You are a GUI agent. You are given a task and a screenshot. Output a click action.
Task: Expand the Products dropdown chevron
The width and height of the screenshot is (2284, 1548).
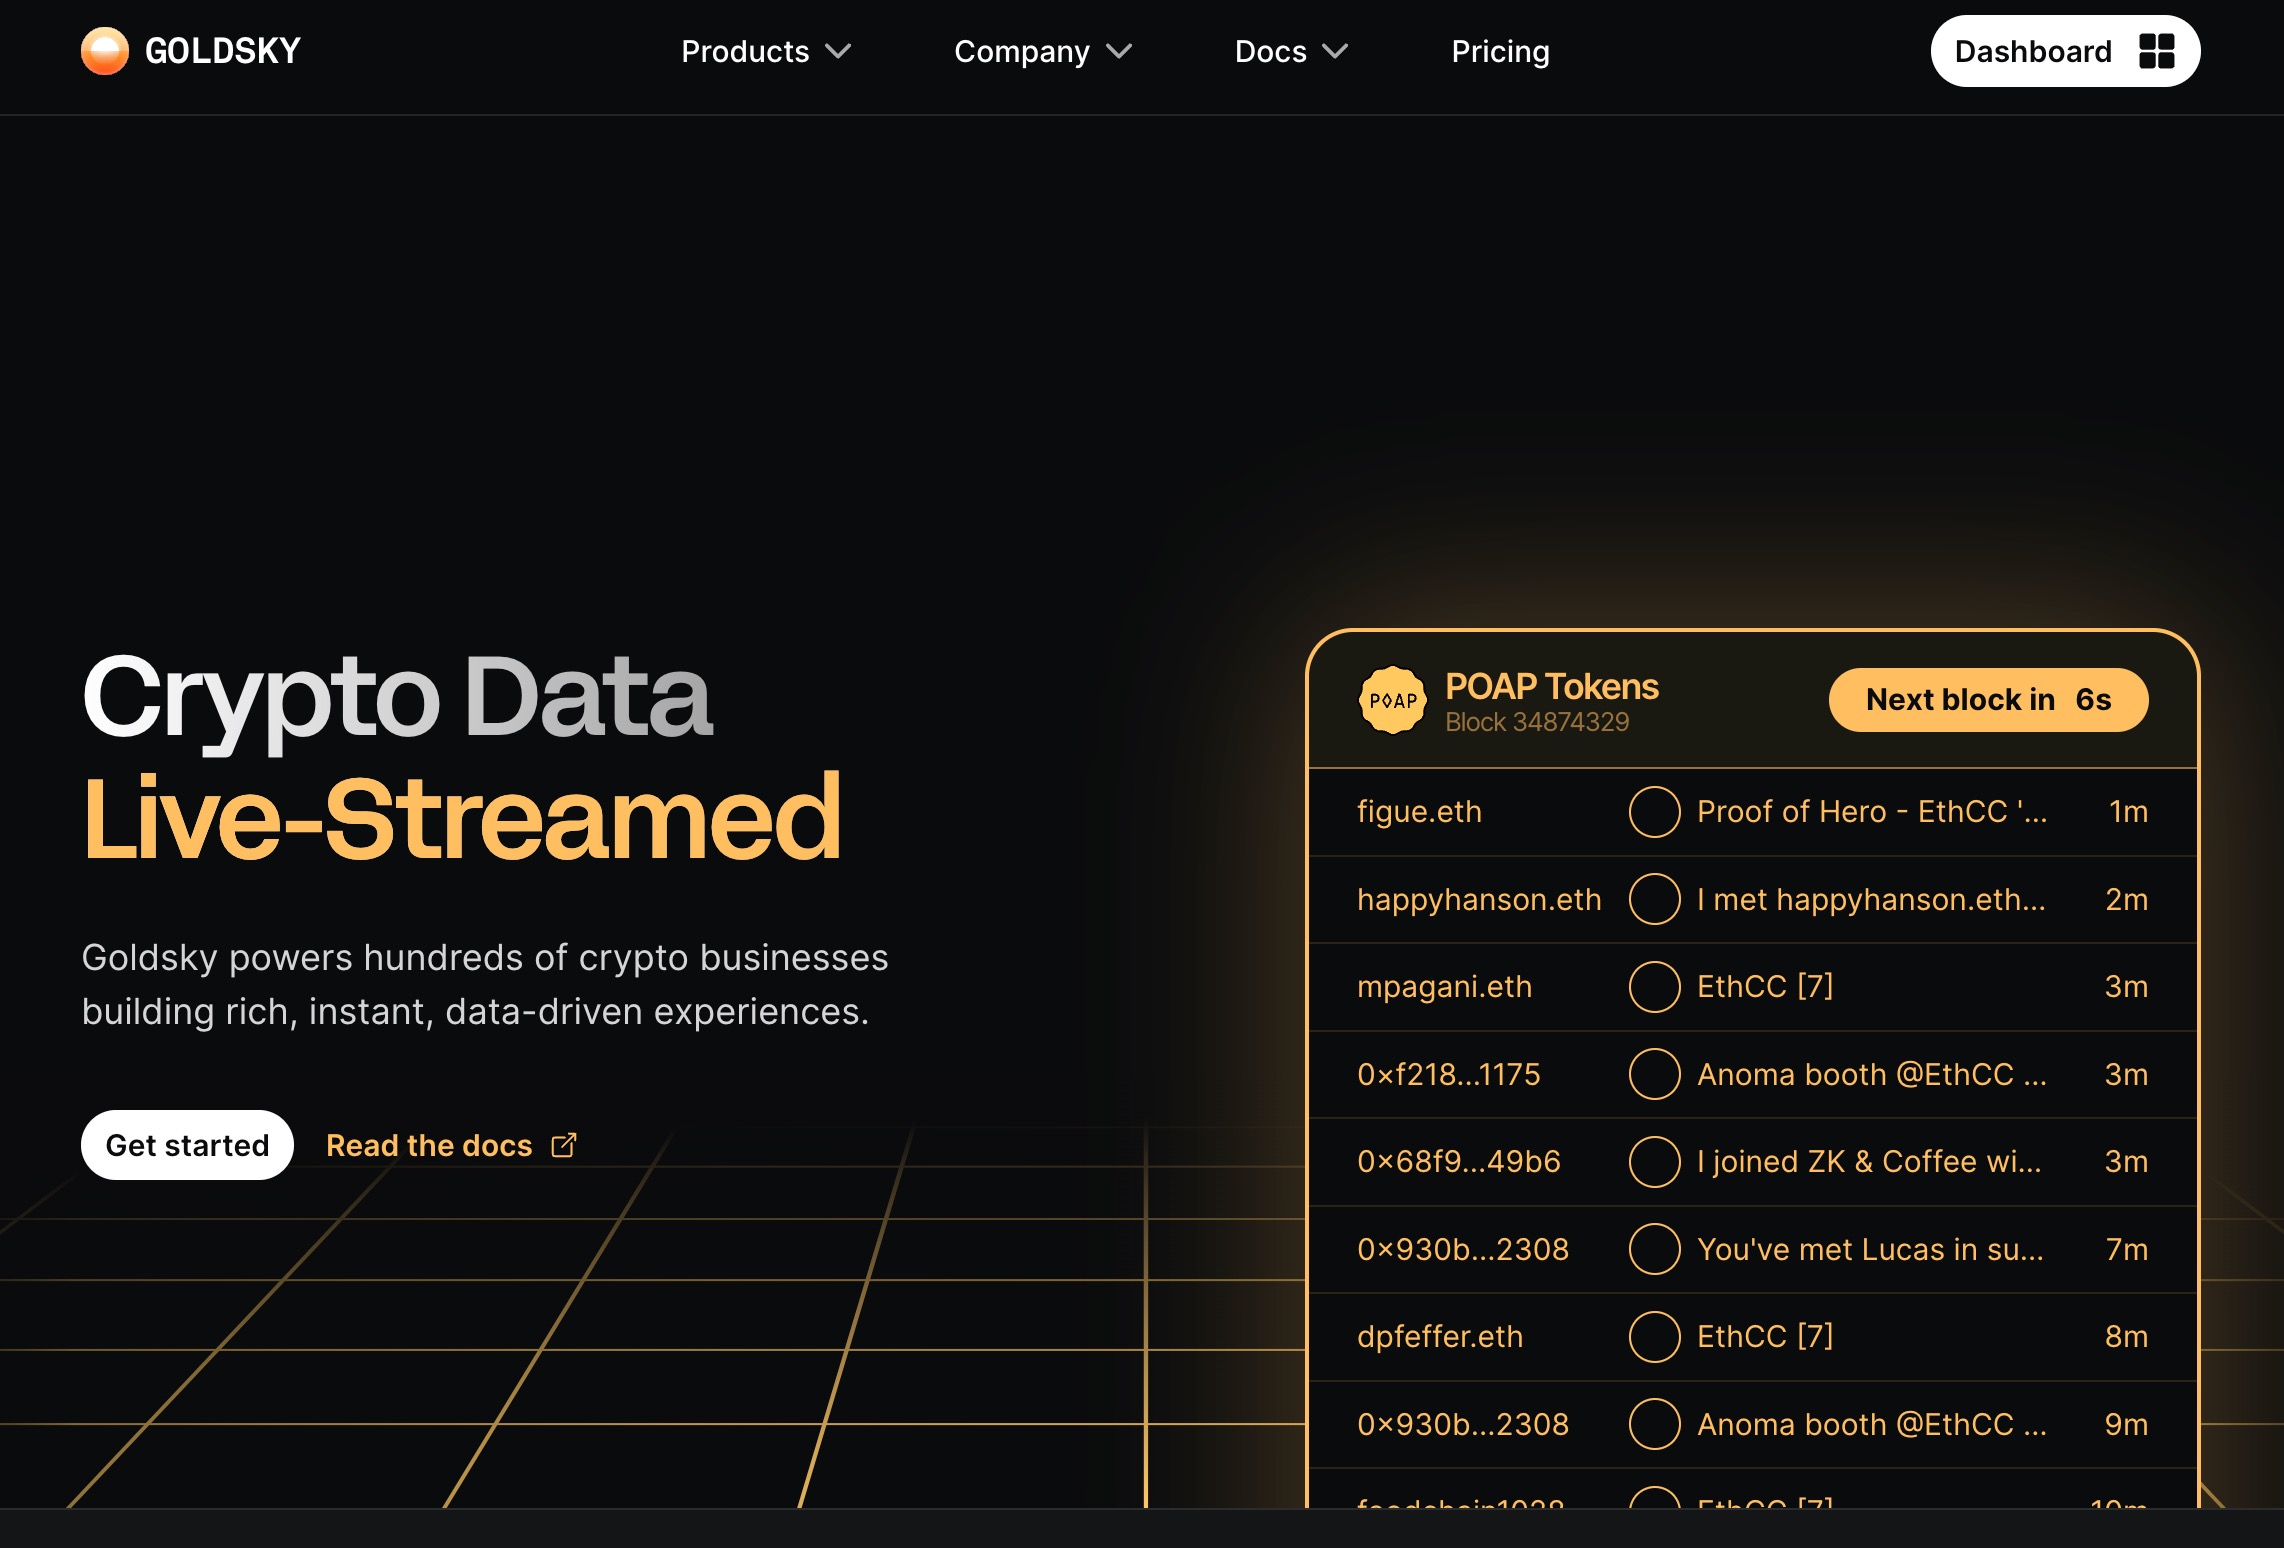point(838,51)
